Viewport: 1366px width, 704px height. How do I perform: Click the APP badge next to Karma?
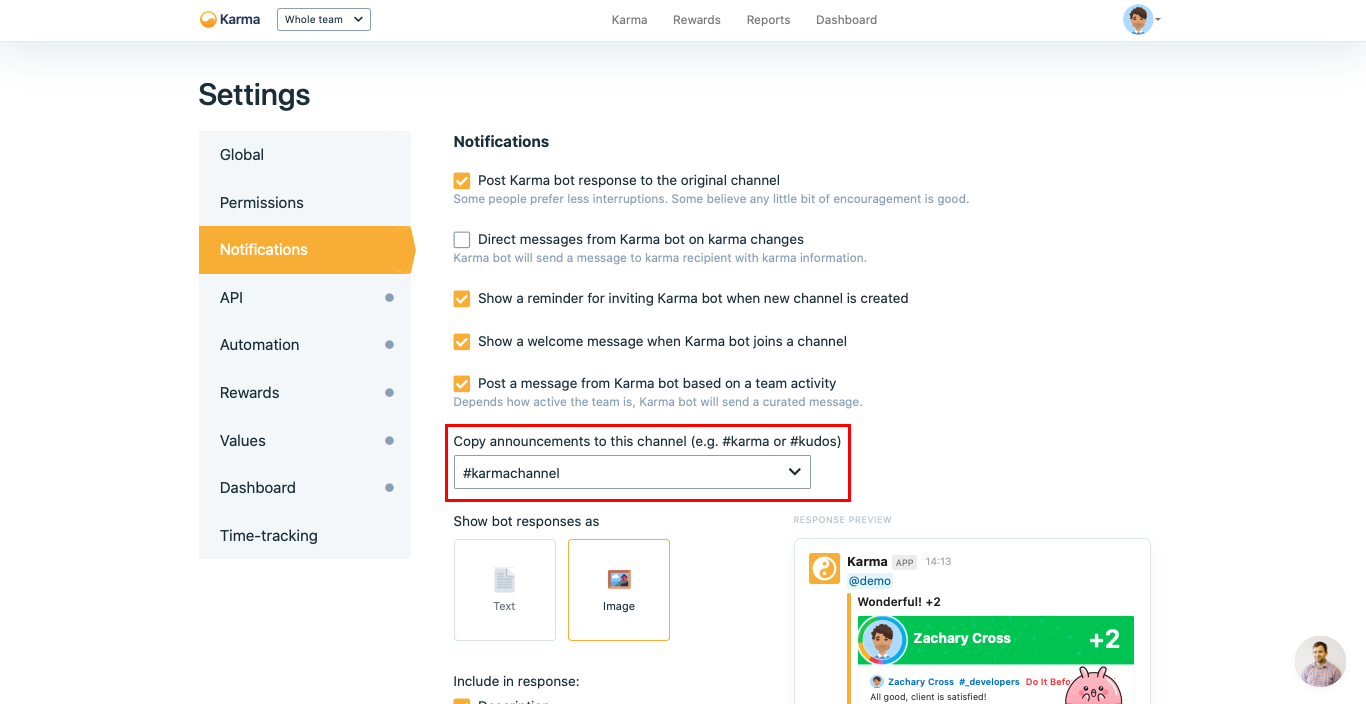(904, 562)
